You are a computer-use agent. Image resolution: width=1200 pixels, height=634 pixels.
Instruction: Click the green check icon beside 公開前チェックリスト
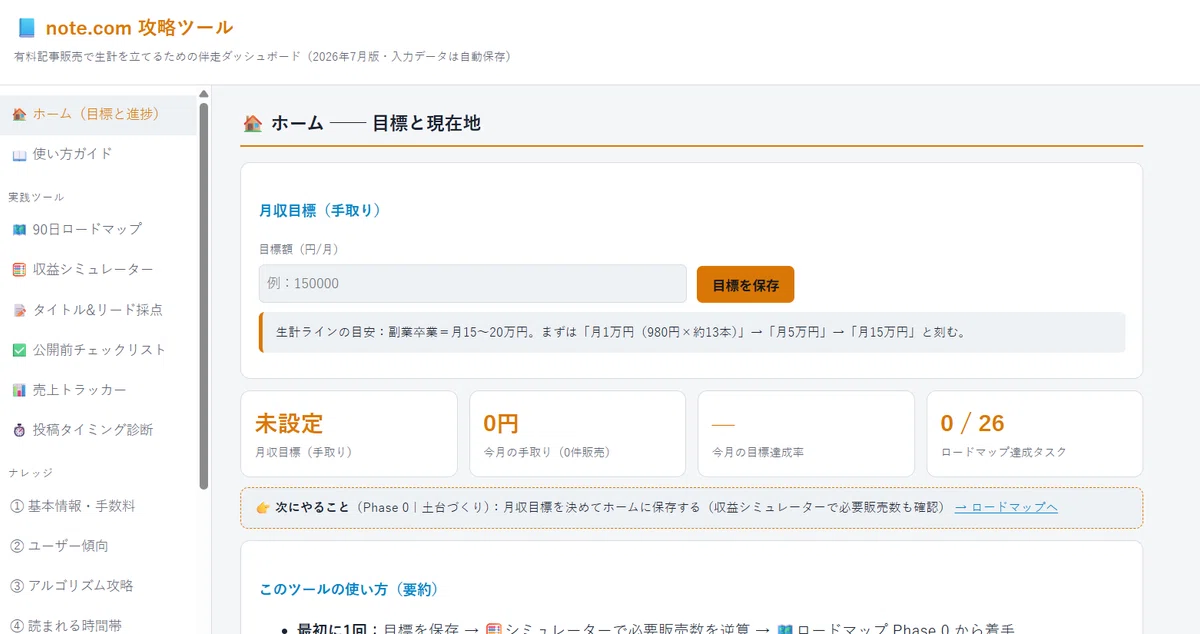pyautogui.click(x=19, y=350)
